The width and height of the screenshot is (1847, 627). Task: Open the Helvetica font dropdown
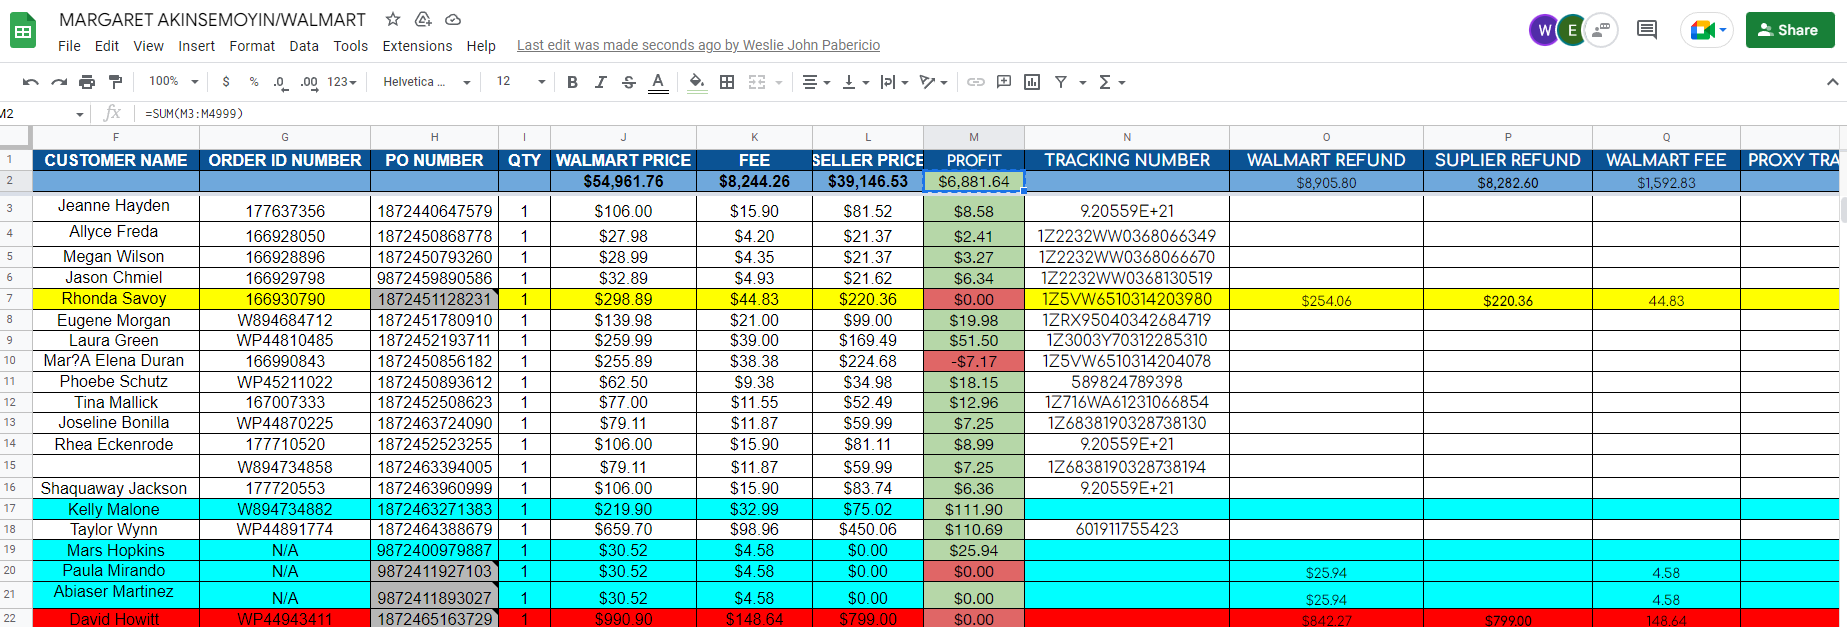click(x=426, y=82)
